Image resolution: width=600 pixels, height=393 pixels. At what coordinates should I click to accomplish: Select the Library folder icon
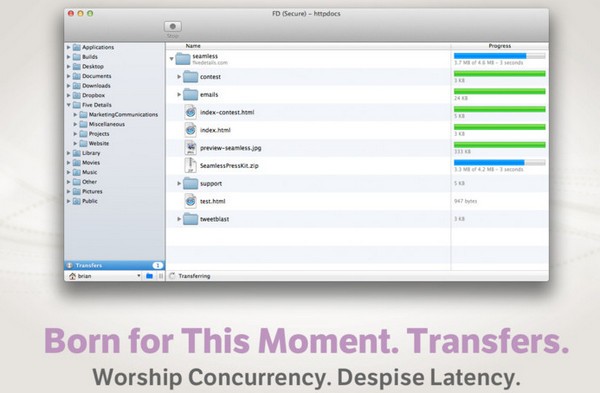(x=77, y=153)
